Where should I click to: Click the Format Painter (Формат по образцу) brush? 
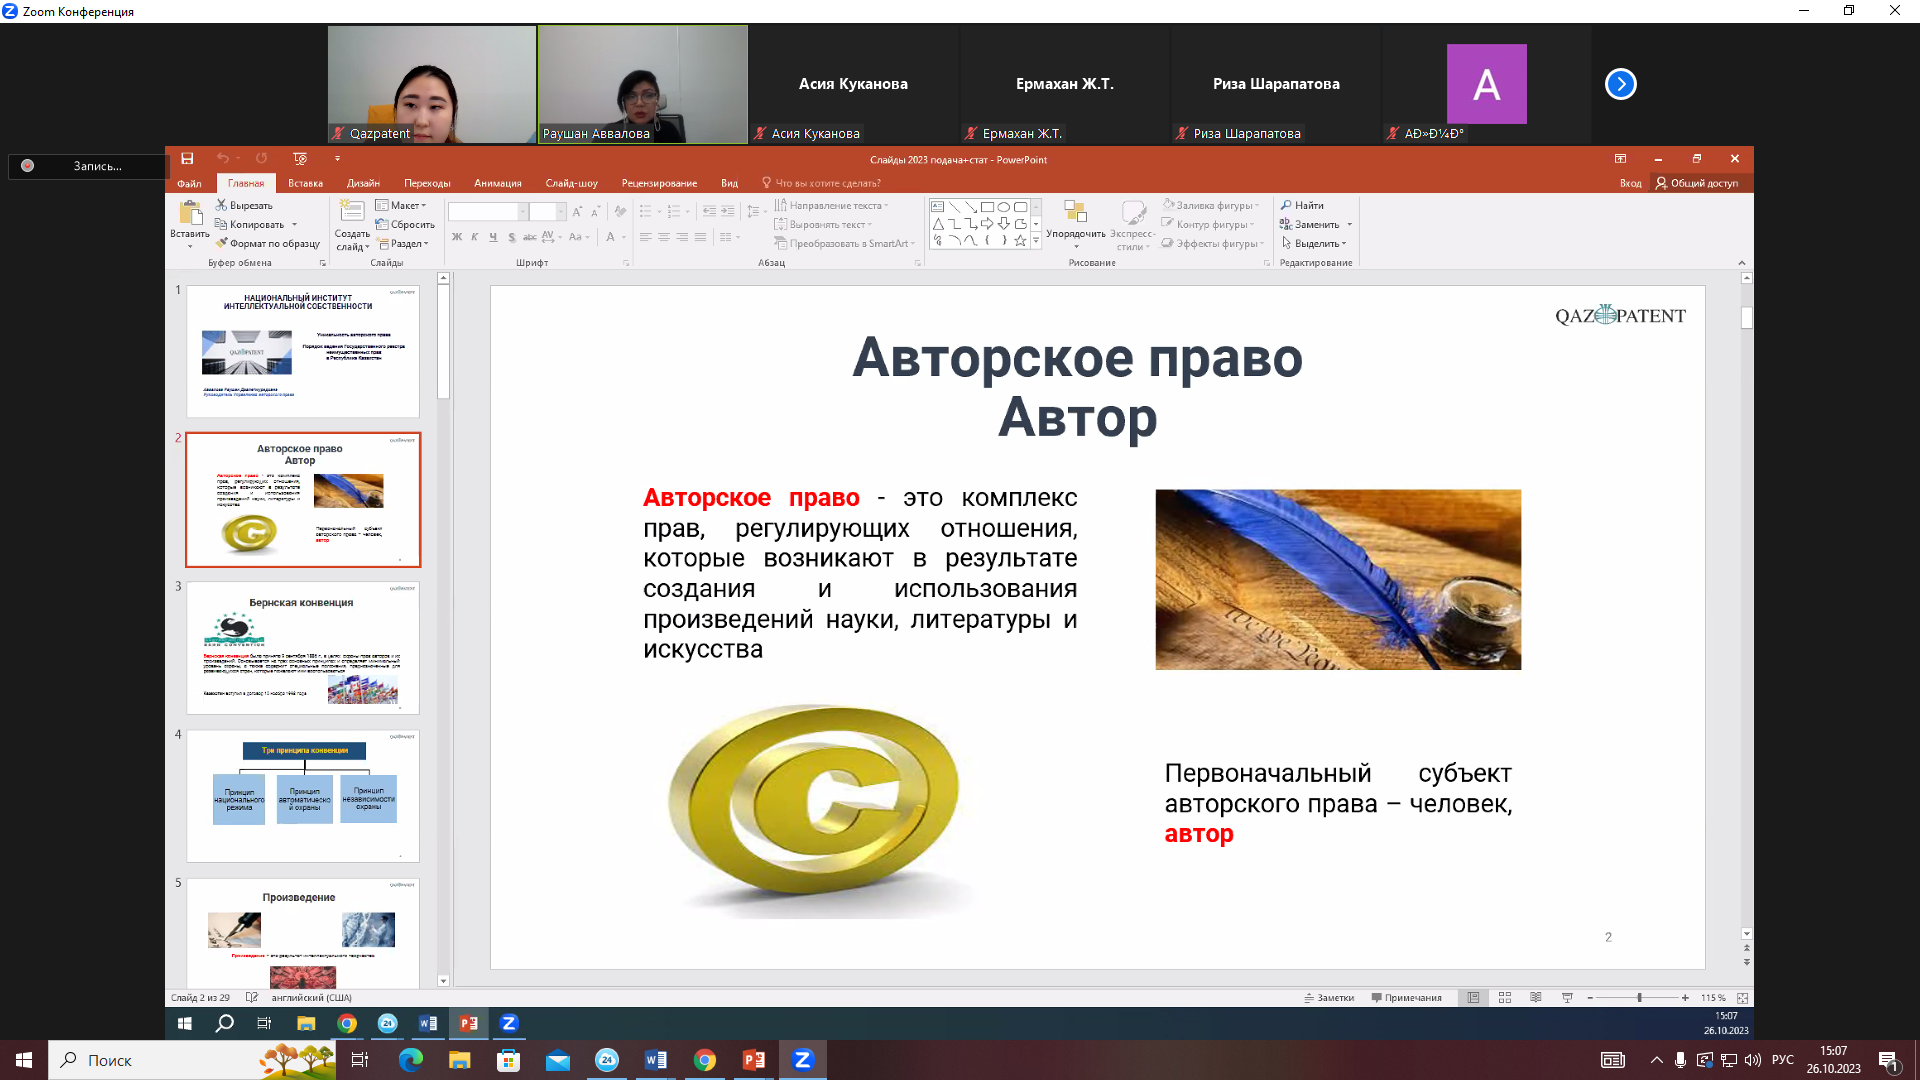point(222,243)
